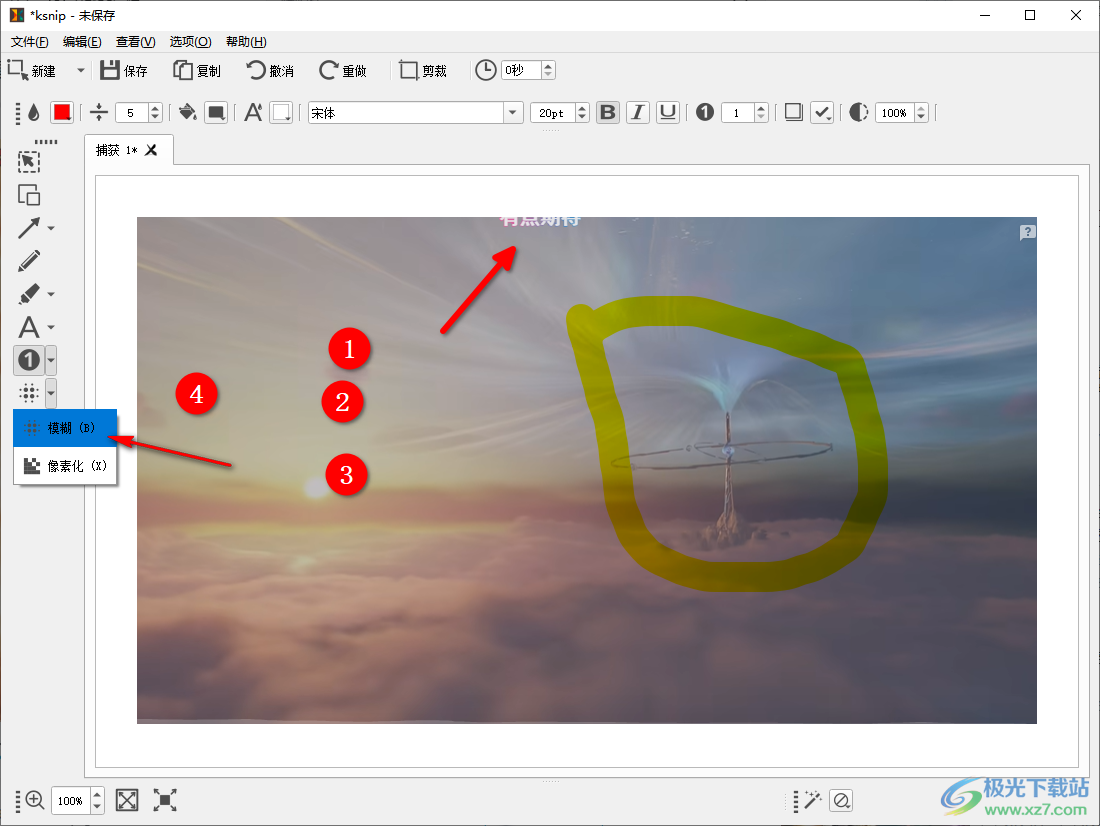1100x826 pixels.
Task: Choose the arrow annotation tool
Action: point(29,228)
